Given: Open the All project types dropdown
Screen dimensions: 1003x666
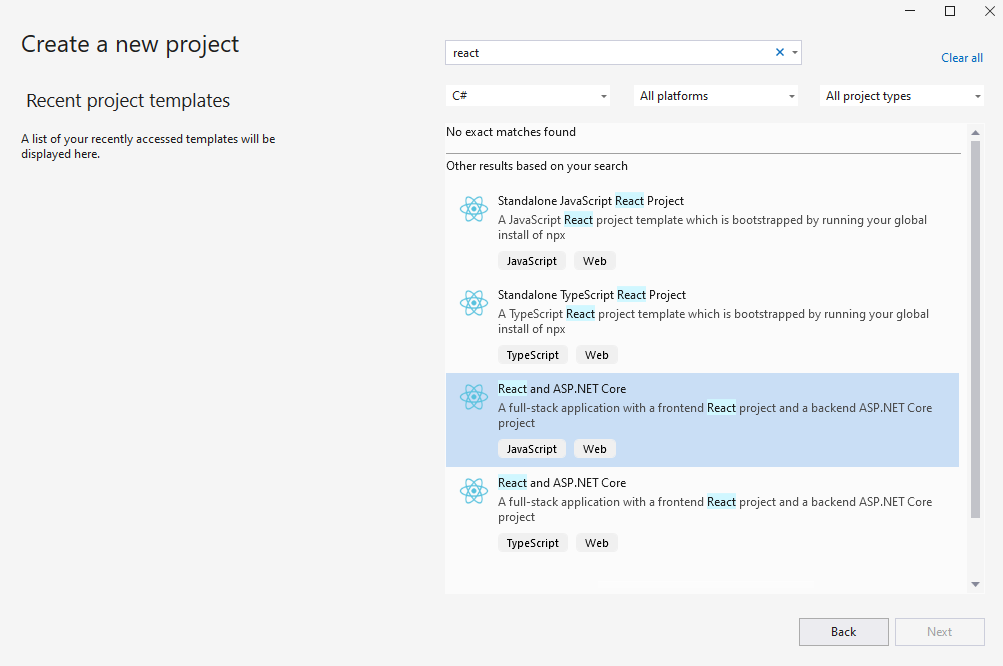Looking at the screenshot, I should click(x=902, y=96).
